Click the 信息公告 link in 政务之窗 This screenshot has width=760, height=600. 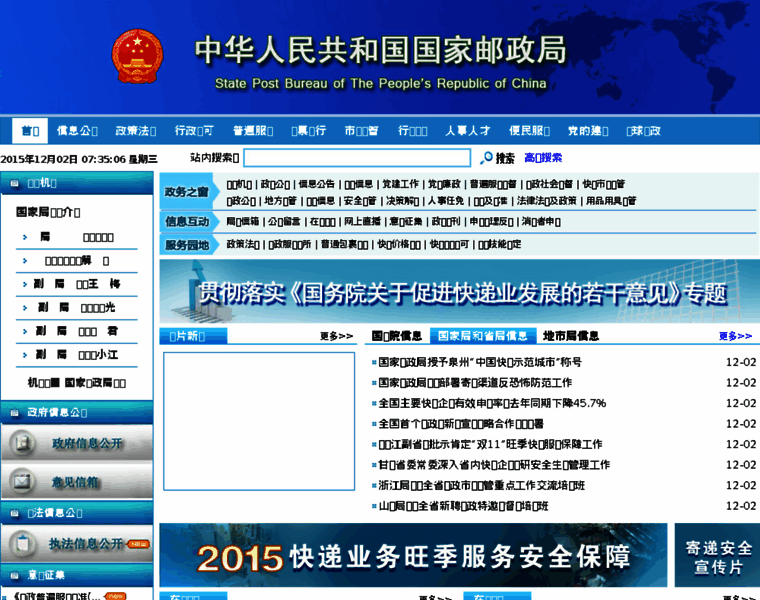pyautogui.click(x=317, y=184)
